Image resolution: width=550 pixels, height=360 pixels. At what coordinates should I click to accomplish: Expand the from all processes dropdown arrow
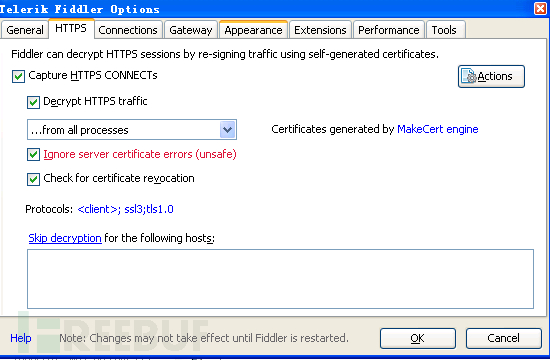[x=227, y=130]
